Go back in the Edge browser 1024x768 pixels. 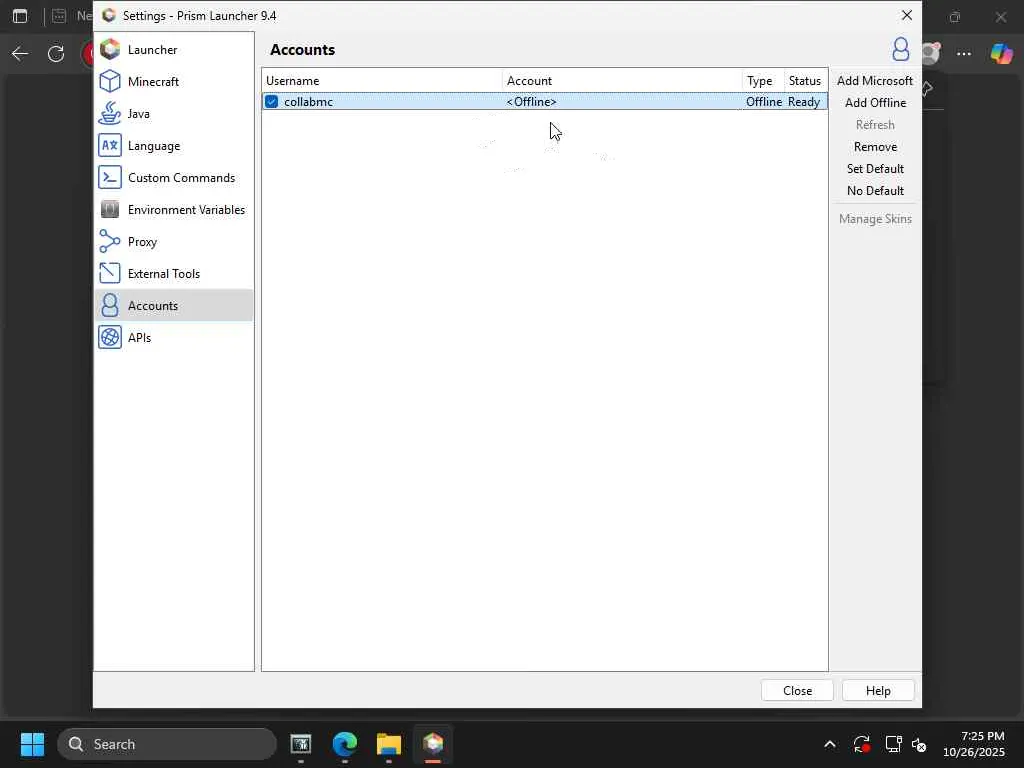point(20,54)
